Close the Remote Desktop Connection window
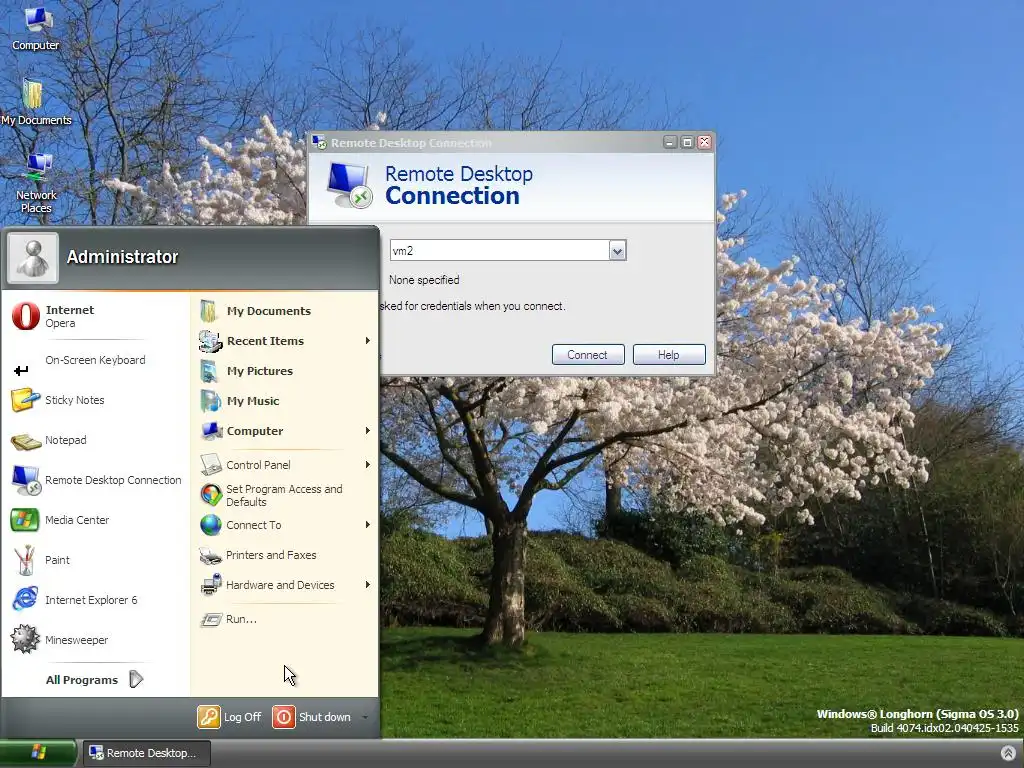 click(704, 142)
